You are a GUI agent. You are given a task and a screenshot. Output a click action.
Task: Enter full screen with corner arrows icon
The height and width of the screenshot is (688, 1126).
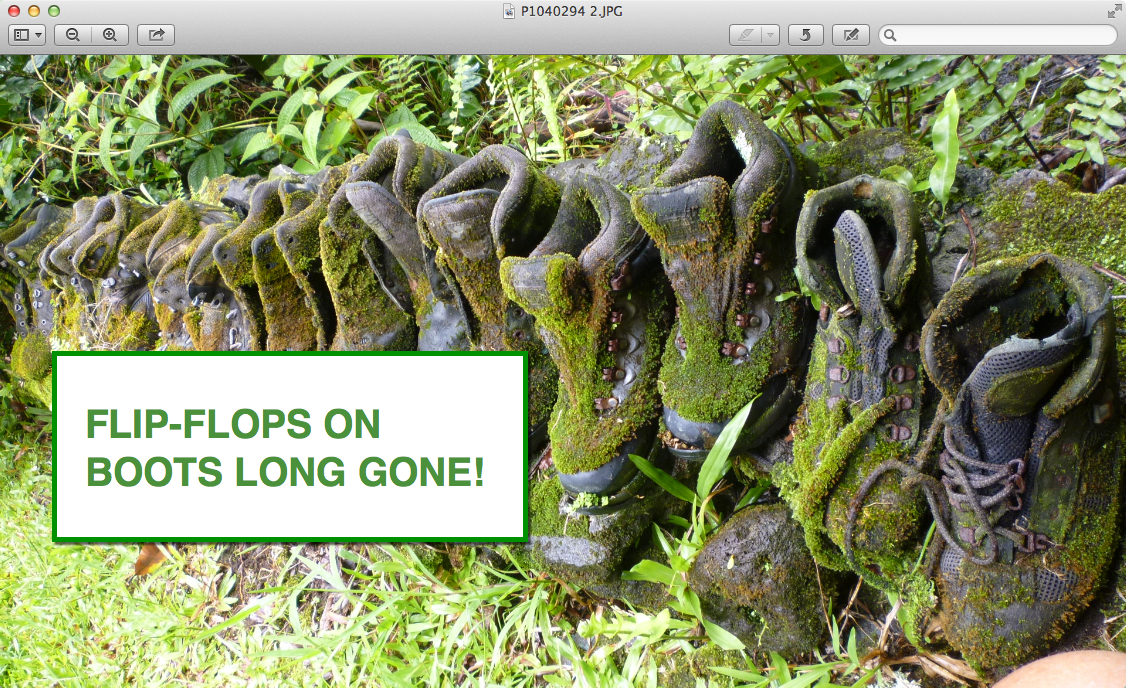pyautogui.click(x=1114, y=11)
